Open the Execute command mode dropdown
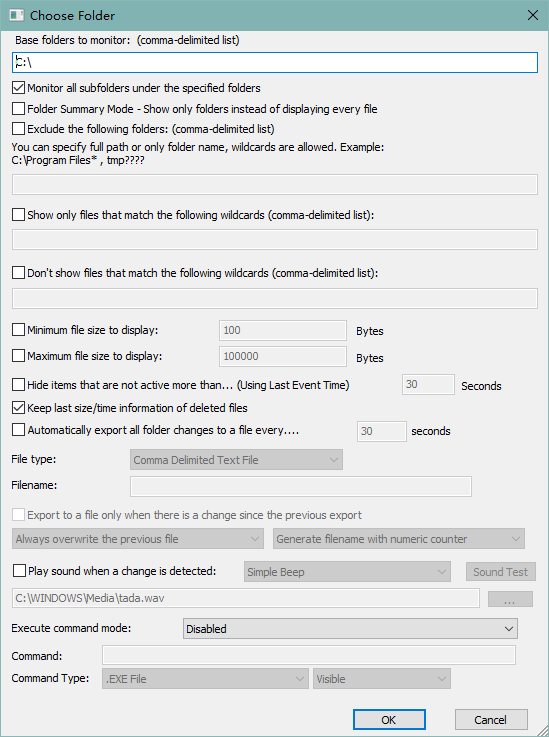 pos(350,628)
